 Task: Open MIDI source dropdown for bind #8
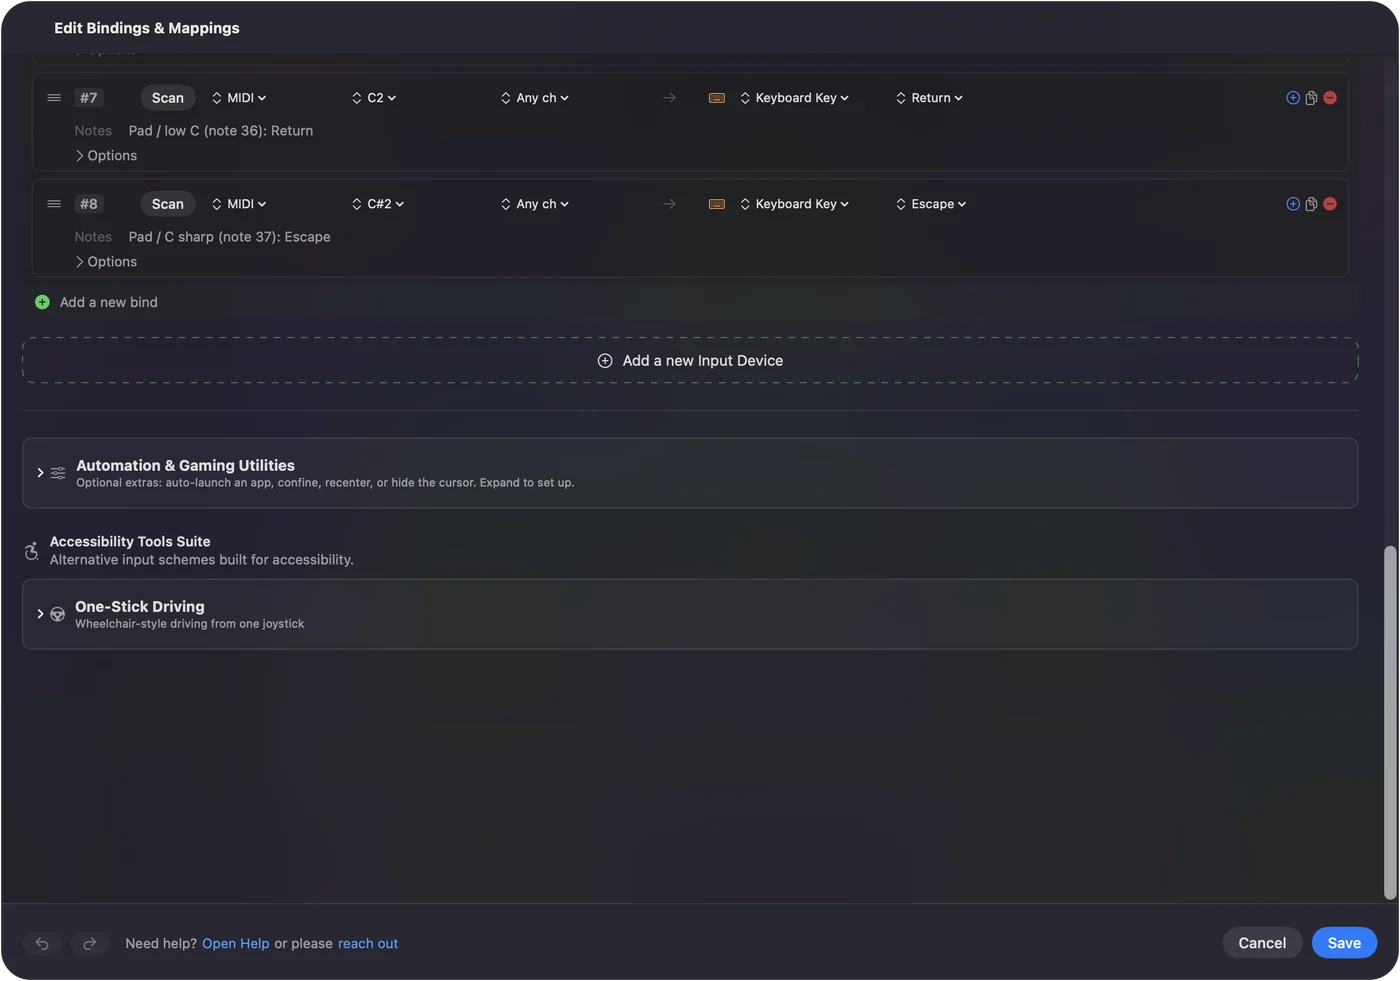pos(239,204)
